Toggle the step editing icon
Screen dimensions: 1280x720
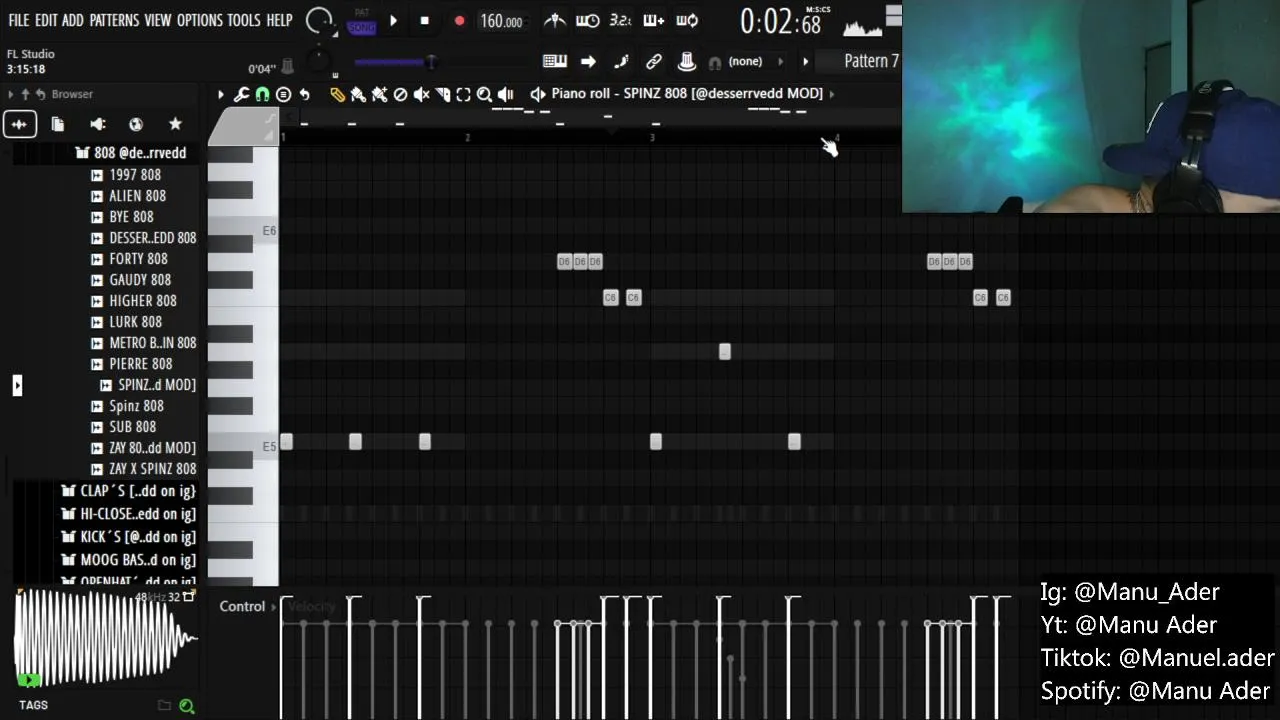tap(621, 62)
